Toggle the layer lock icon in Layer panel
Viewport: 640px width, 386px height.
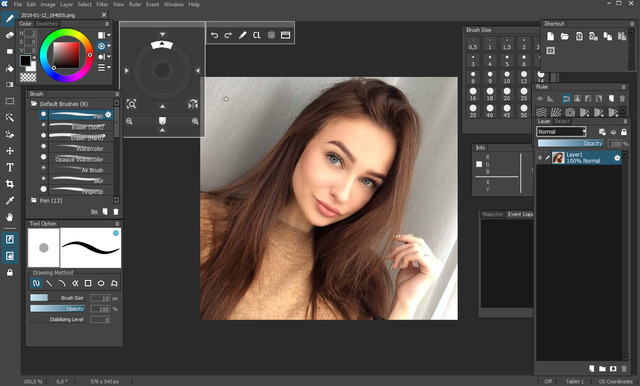coord(624,132)
